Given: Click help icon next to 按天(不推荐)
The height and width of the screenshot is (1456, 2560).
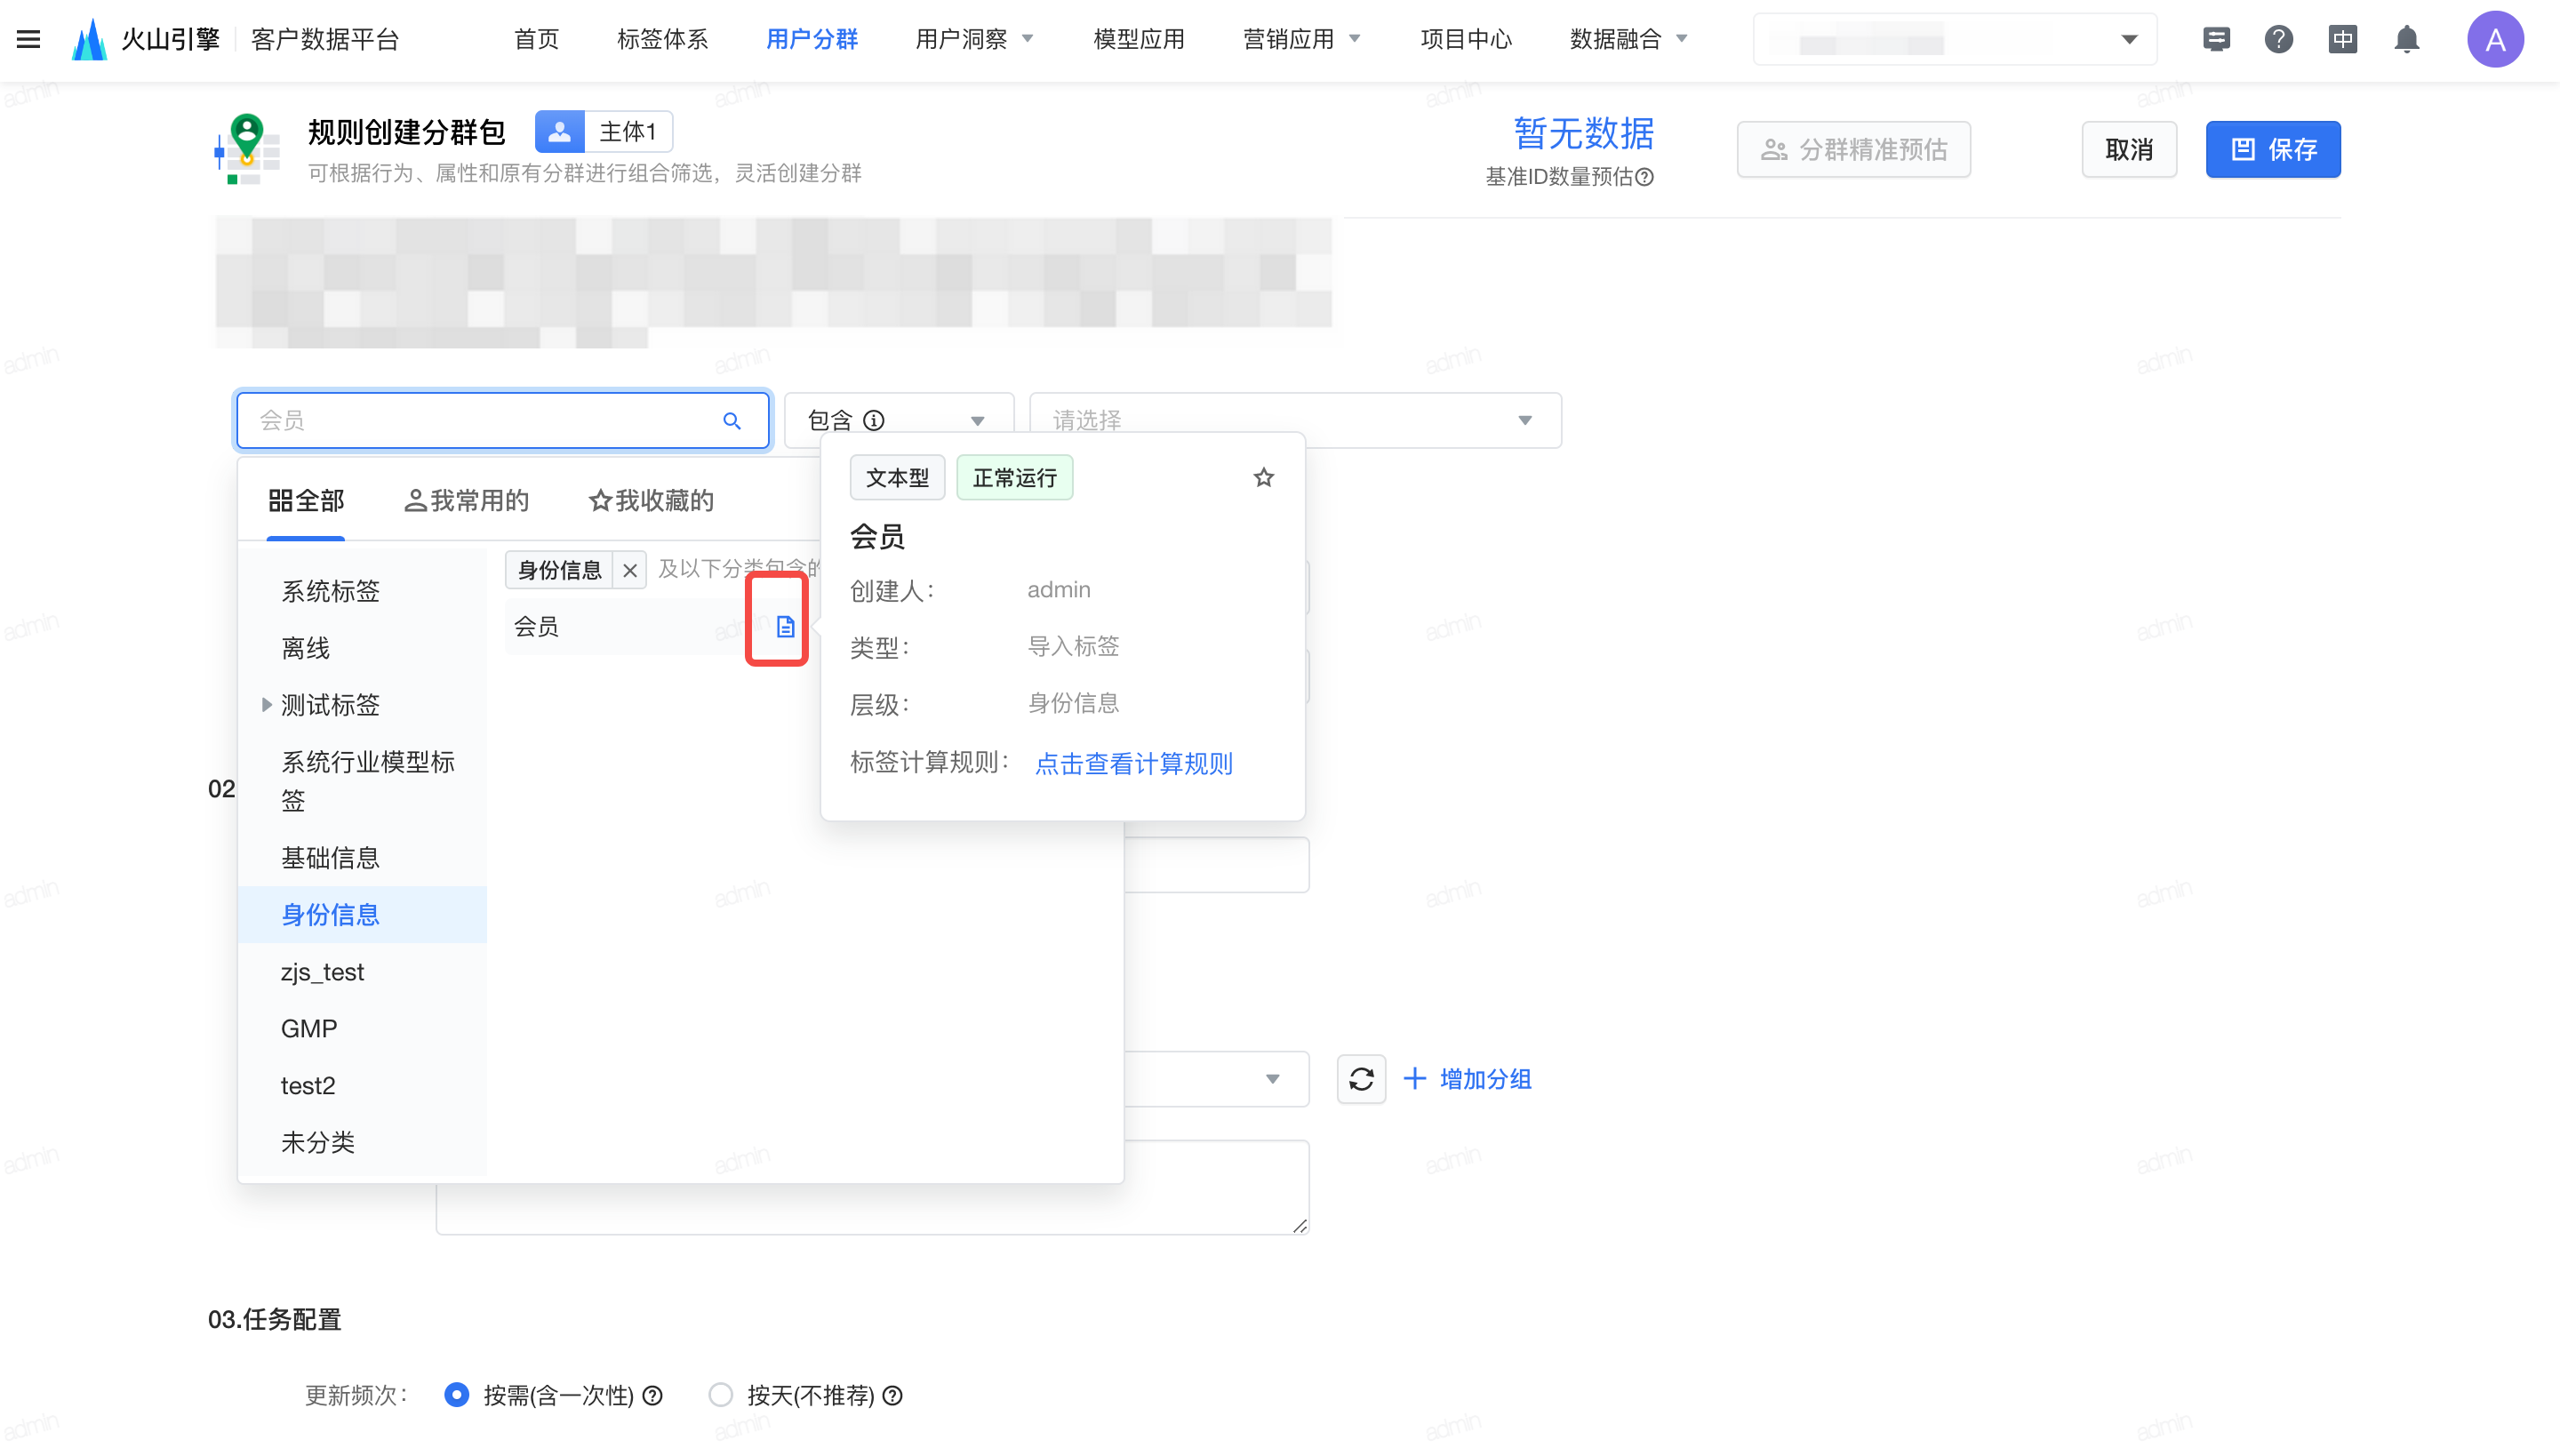Looking at the screenshot, I should pos(893,1395).
